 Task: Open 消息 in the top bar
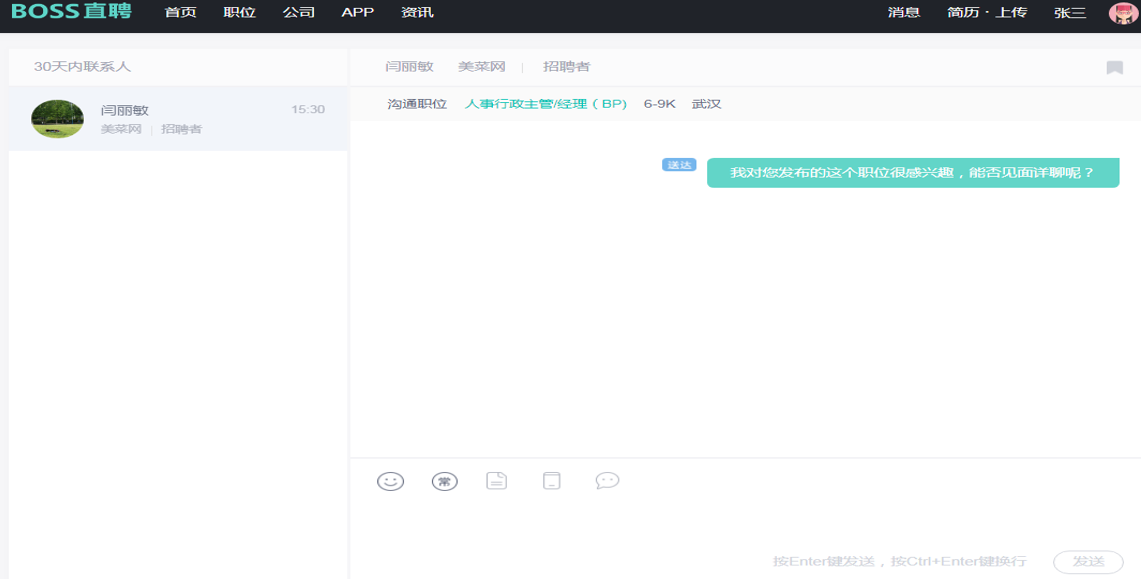click(x=904, y=13)
